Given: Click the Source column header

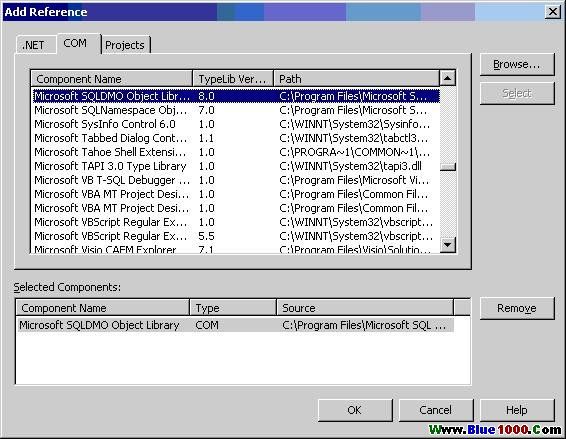Looking at the screenshot, I should pos(365,308).
